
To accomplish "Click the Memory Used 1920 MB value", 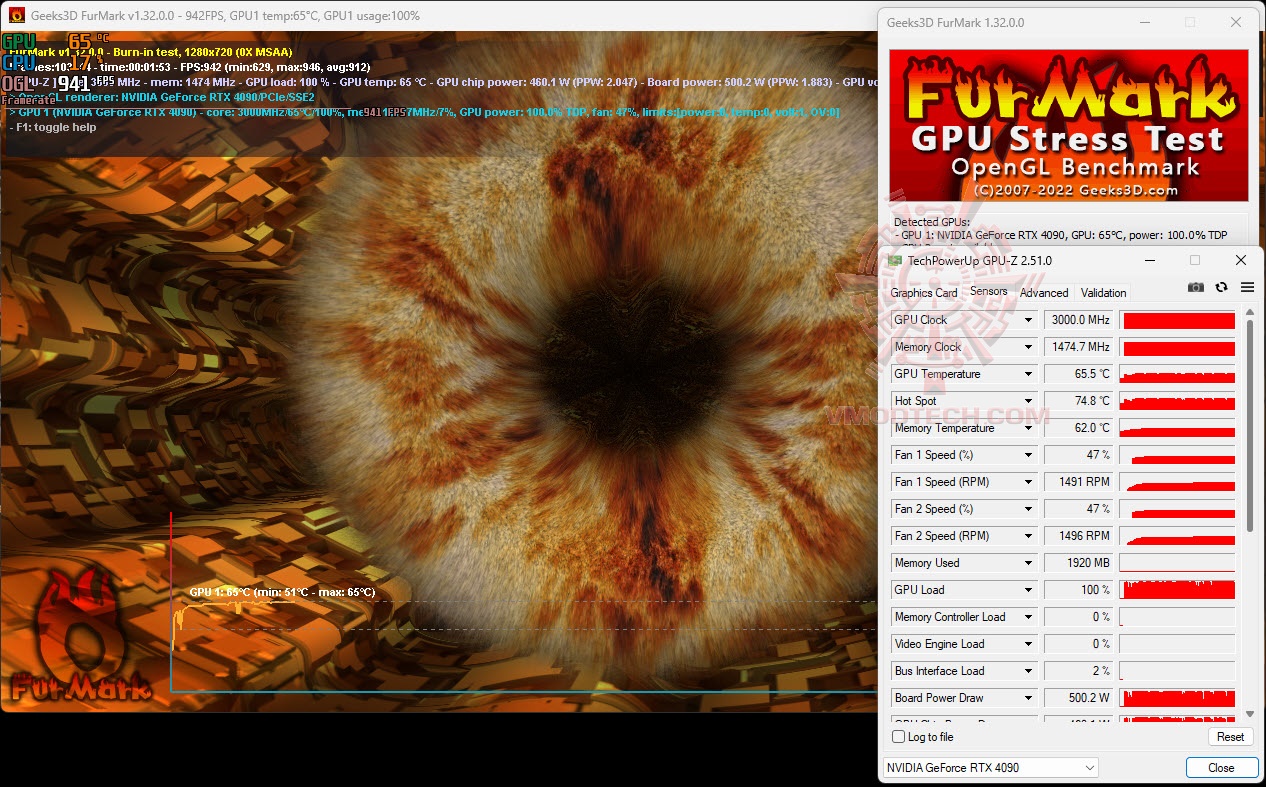I will (x=1079, y=563).
